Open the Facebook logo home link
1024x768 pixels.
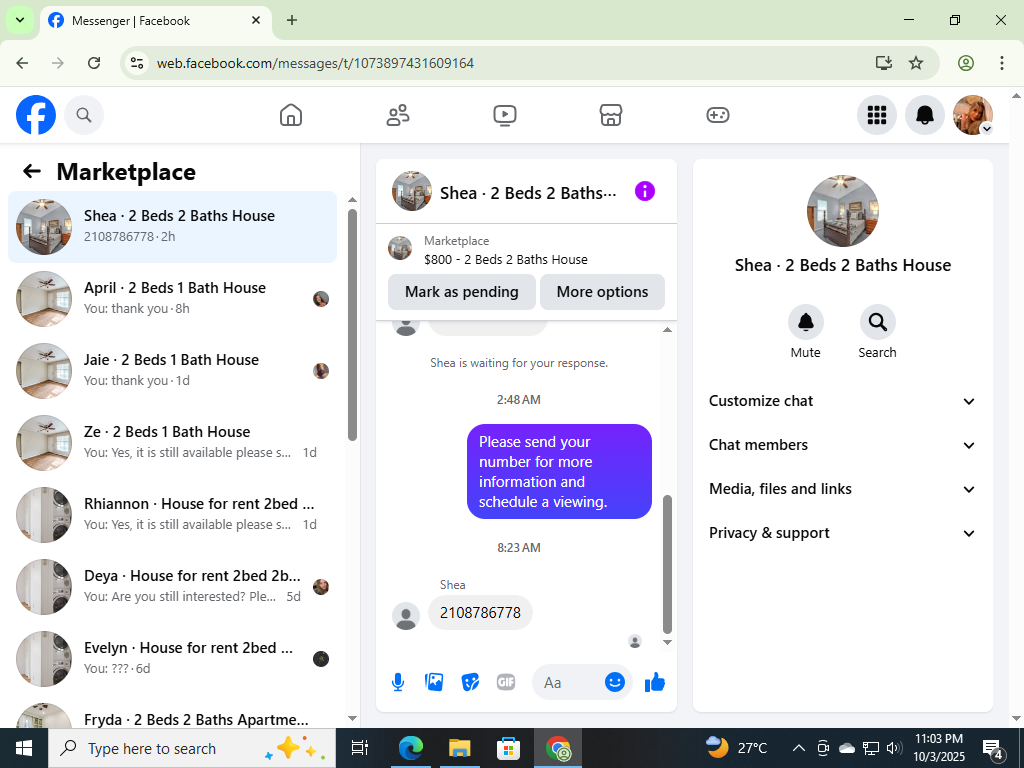[x=36, y=115]
